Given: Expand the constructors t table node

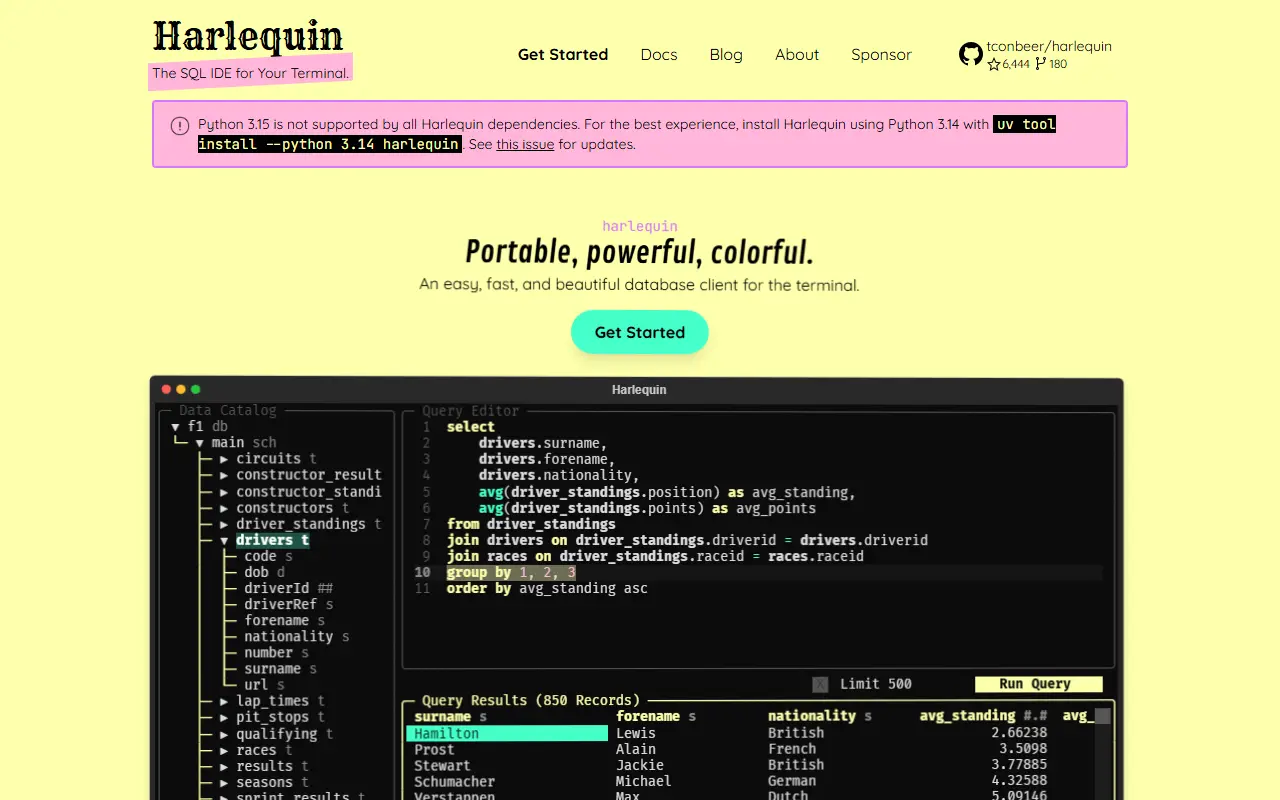Looking at the screenshot, I should pyautogui.click(x=224, y=508).
